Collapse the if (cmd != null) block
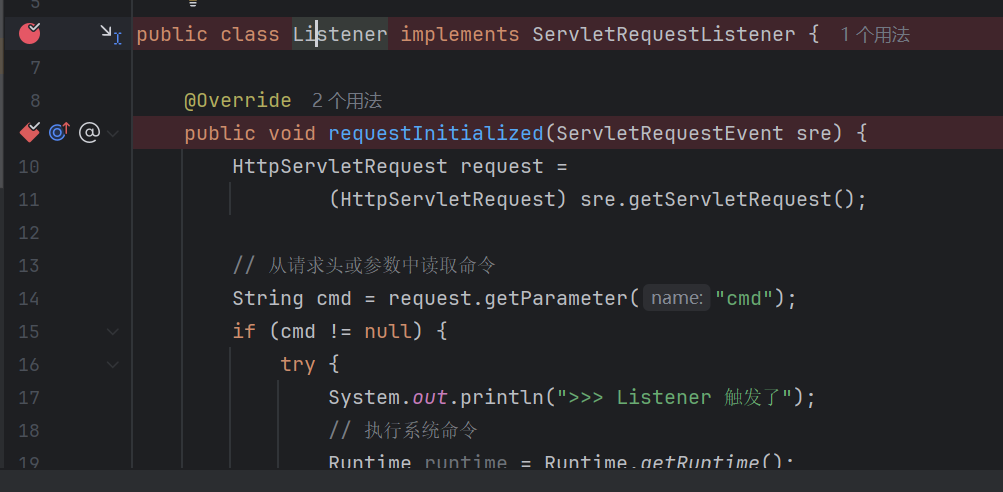Viewport: 1003px width, 492px height. pos(113,331)
